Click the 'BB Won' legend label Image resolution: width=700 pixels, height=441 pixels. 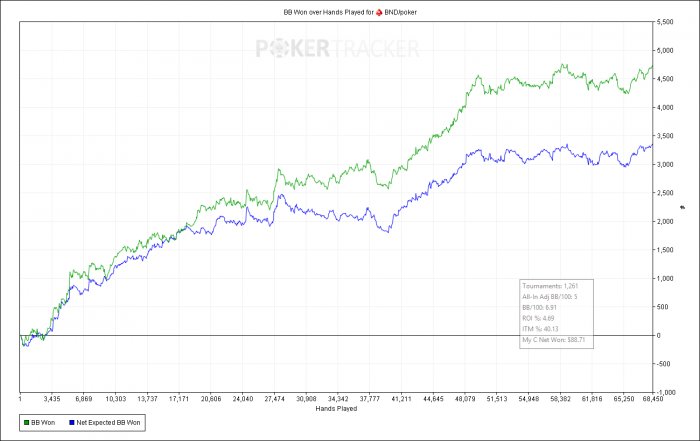pos(43,422)
